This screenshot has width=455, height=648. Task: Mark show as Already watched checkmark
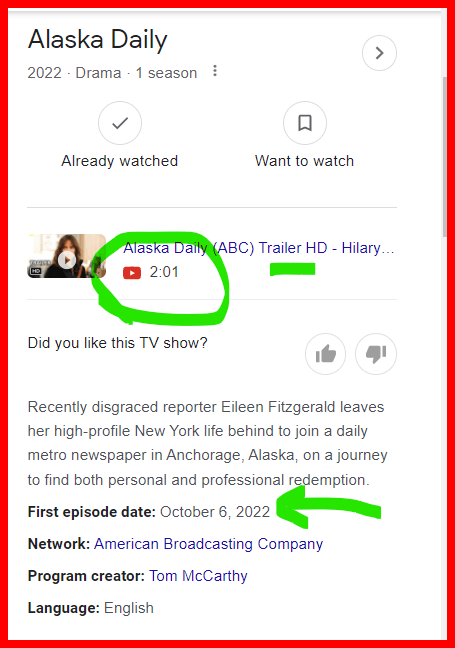[x=120, y=123]
